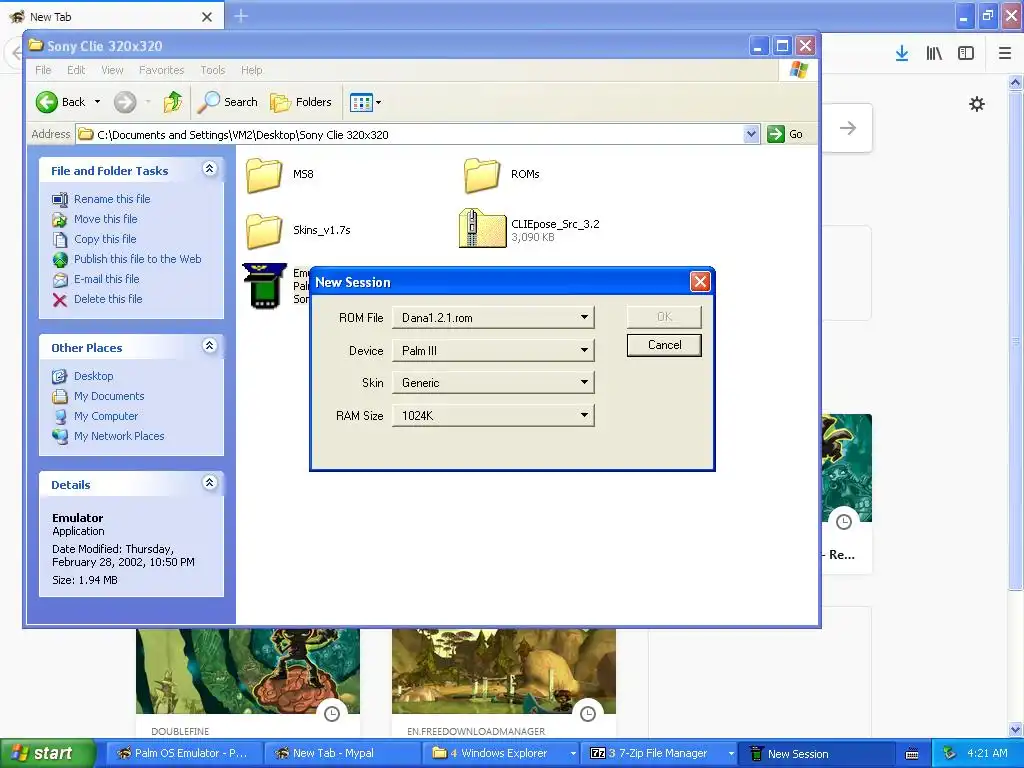The image size is (1024, 768).
Task: Click the Back button in Explorer toolbar
Action: click(x=60, y=102)
